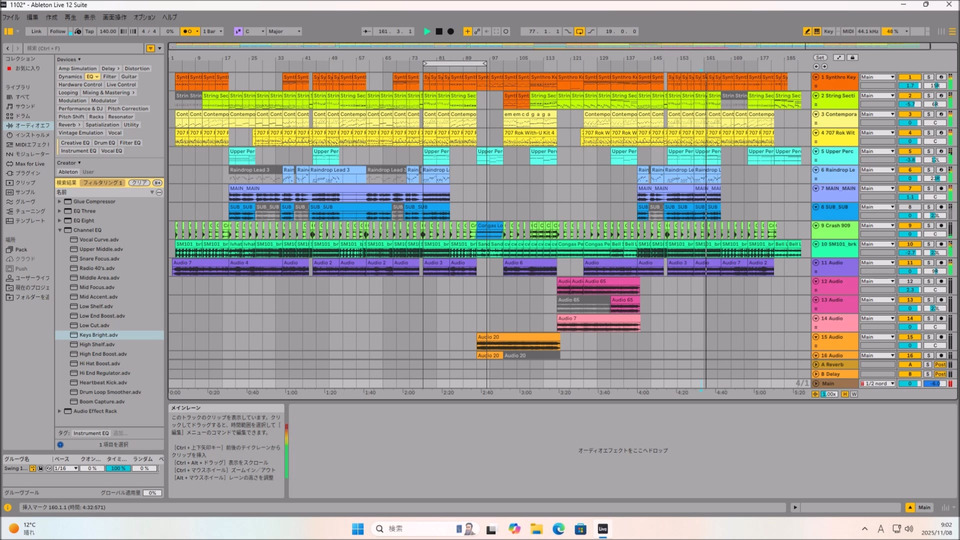
Task: Click the Stop button in transport
Action: (x=439, y=31)
